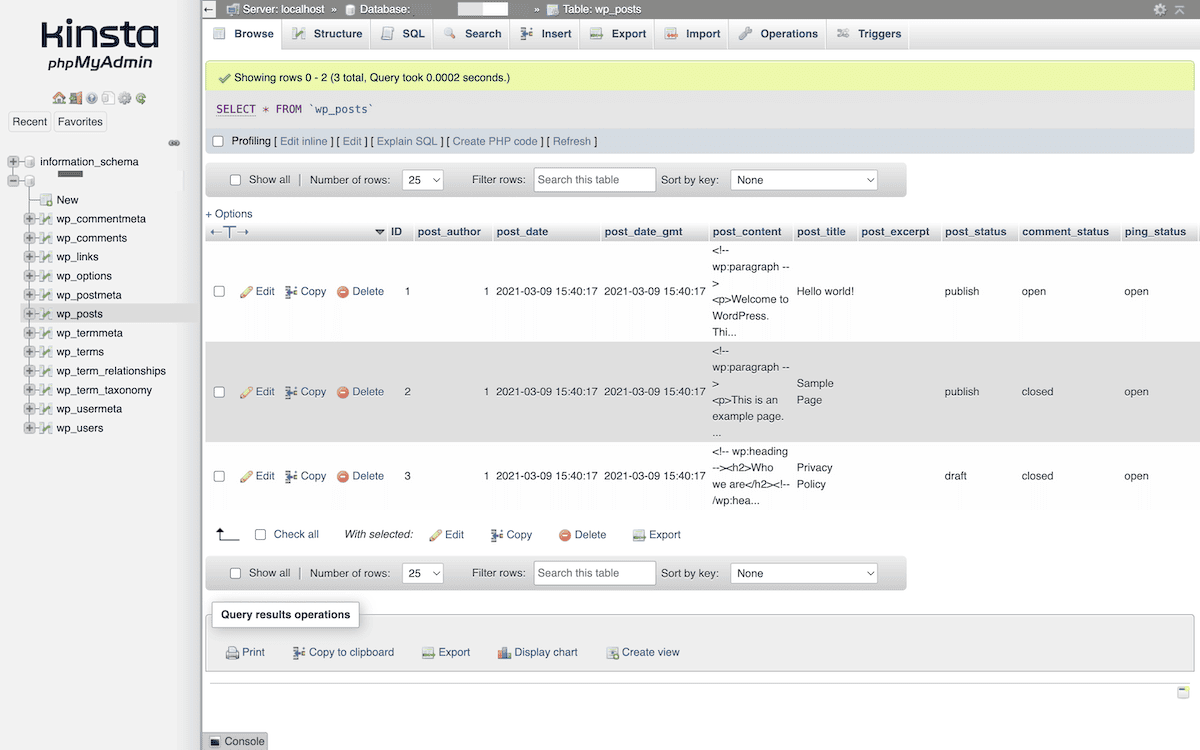Click the Log out door icon

[75, 98]
